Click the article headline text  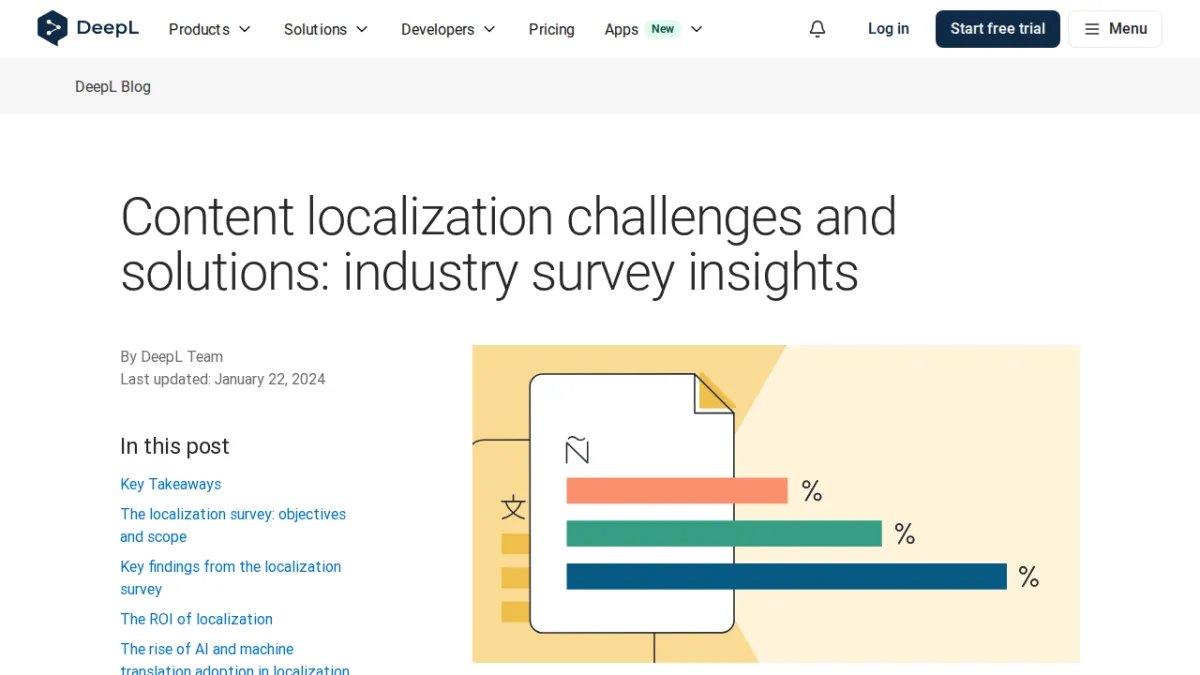tap(508, 244)
